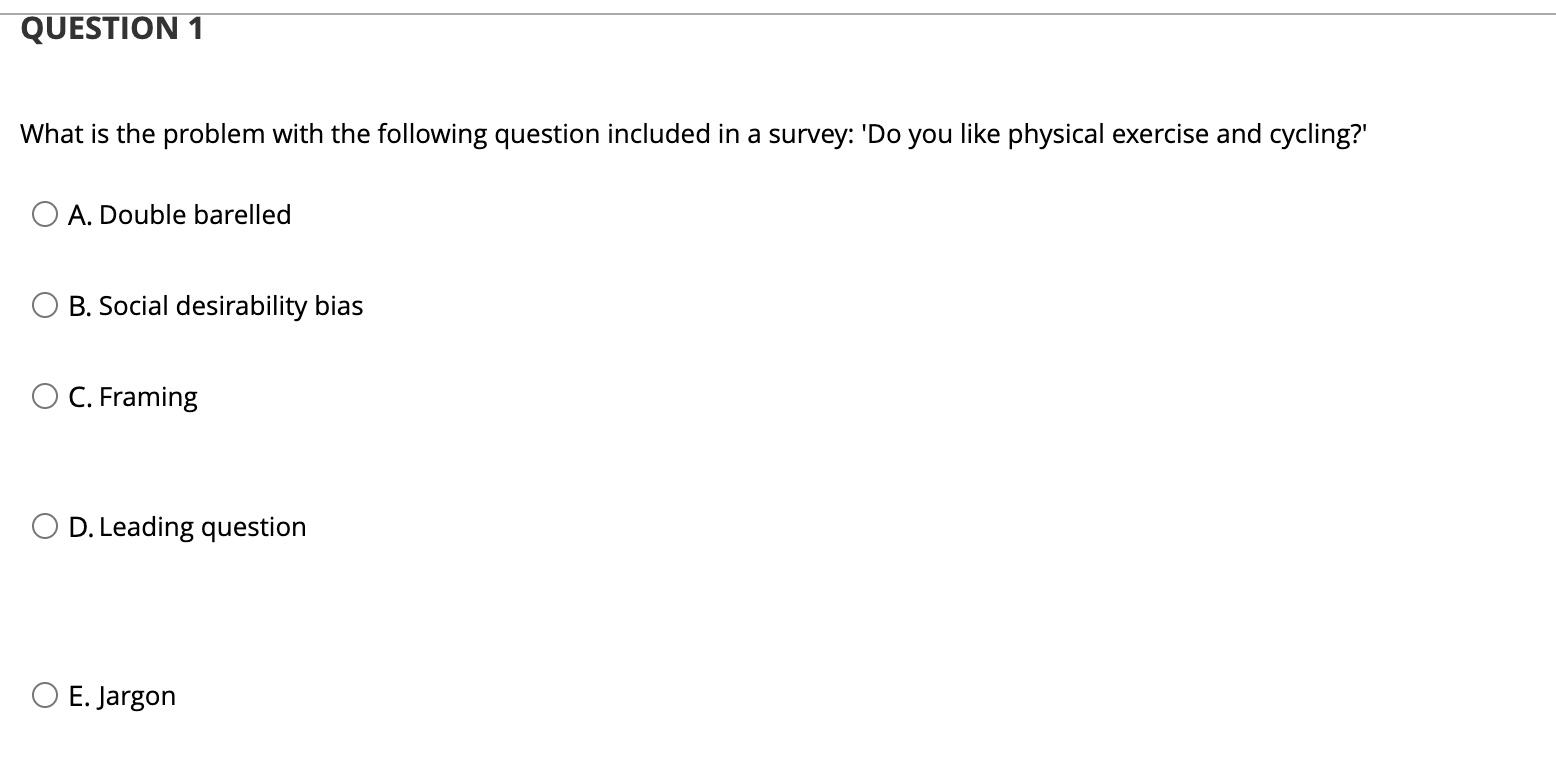Click the circle next to 'Double barelled'
Image resolution: width=1556 pixels, height=770 pixels.
click(44, 213)
